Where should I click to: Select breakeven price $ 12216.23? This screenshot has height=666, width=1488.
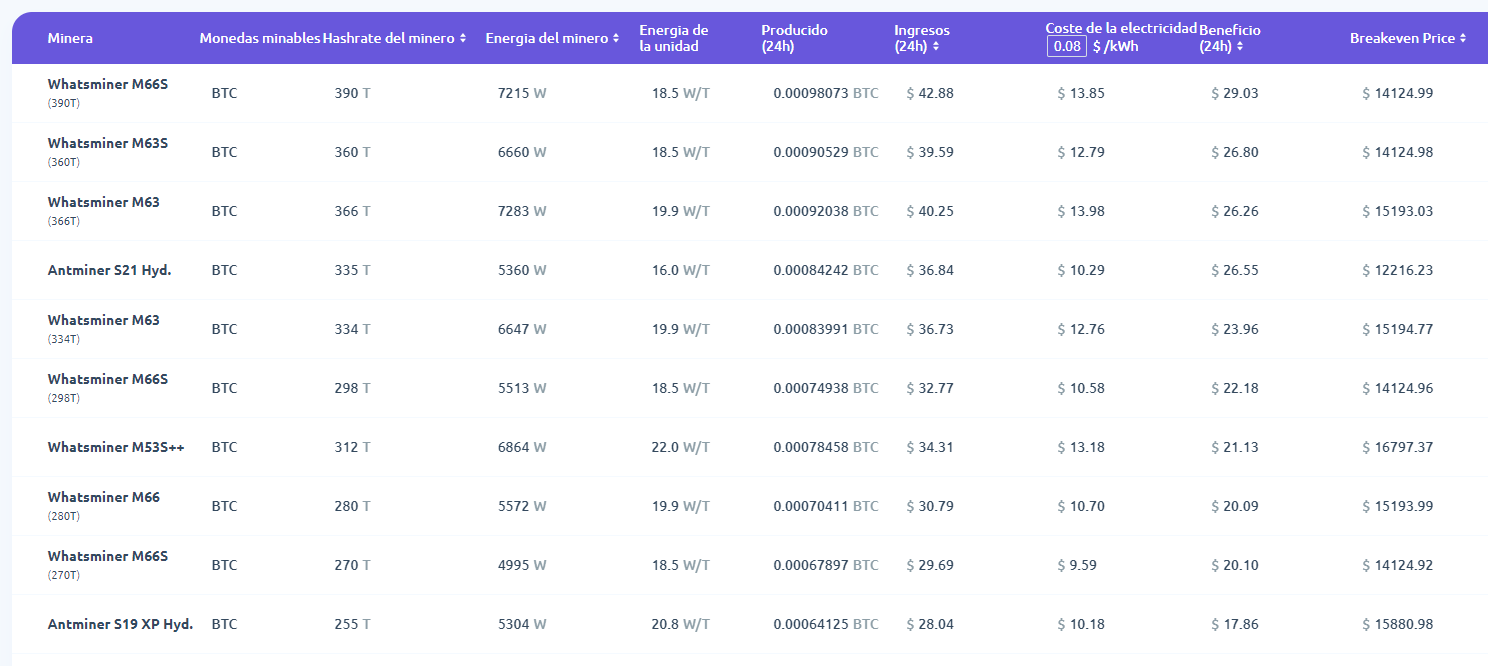(x=1398, y=270)
